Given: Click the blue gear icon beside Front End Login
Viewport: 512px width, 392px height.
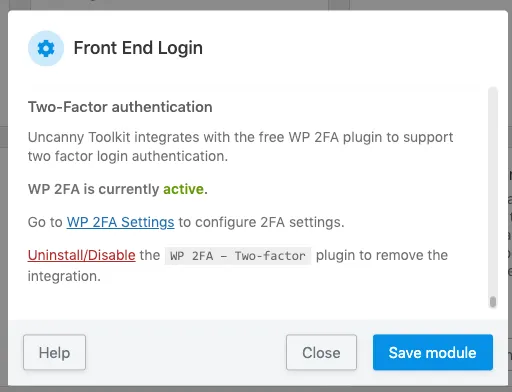Looking at the screenshot, I should tap(46, 48).
